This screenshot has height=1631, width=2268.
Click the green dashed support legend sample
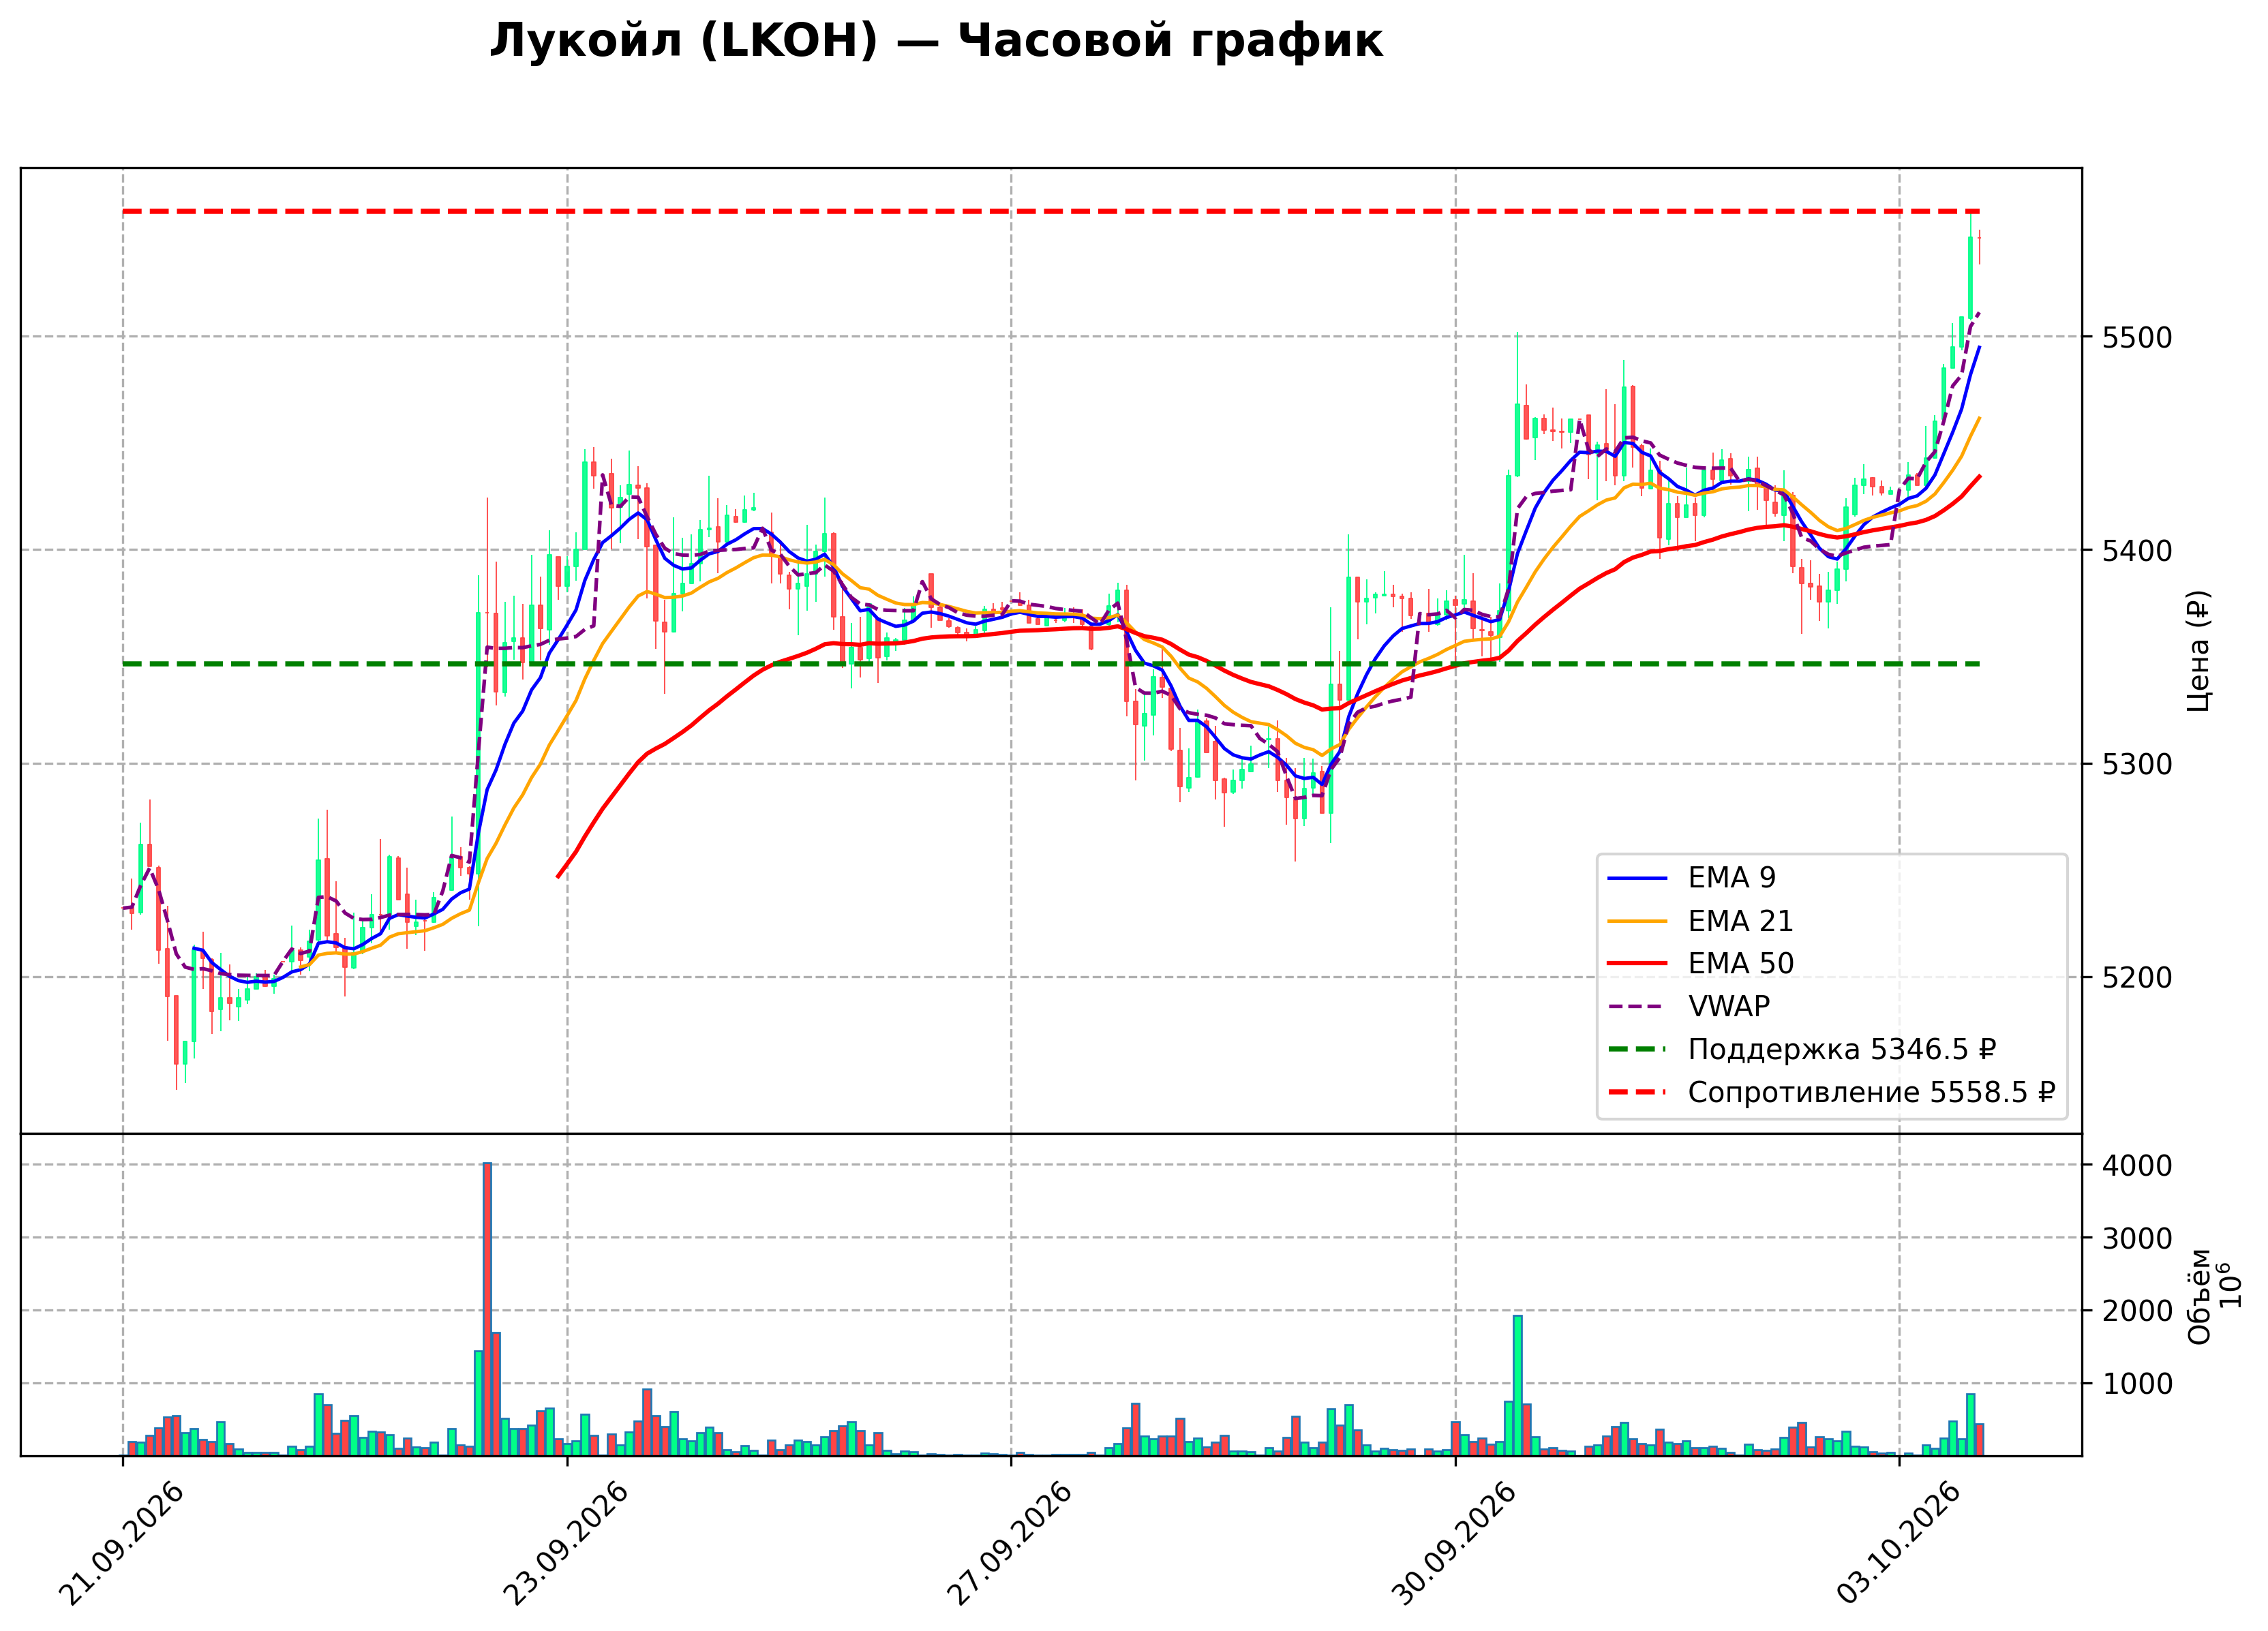(1637, 1050)
